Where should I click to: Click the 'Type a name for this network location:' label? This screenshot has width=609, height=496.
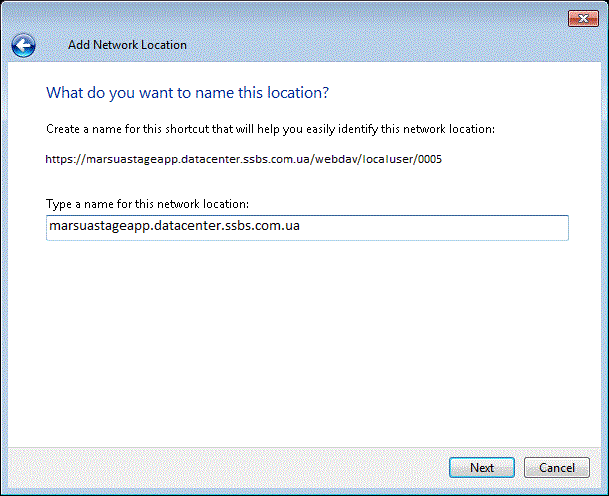point(147,204)
